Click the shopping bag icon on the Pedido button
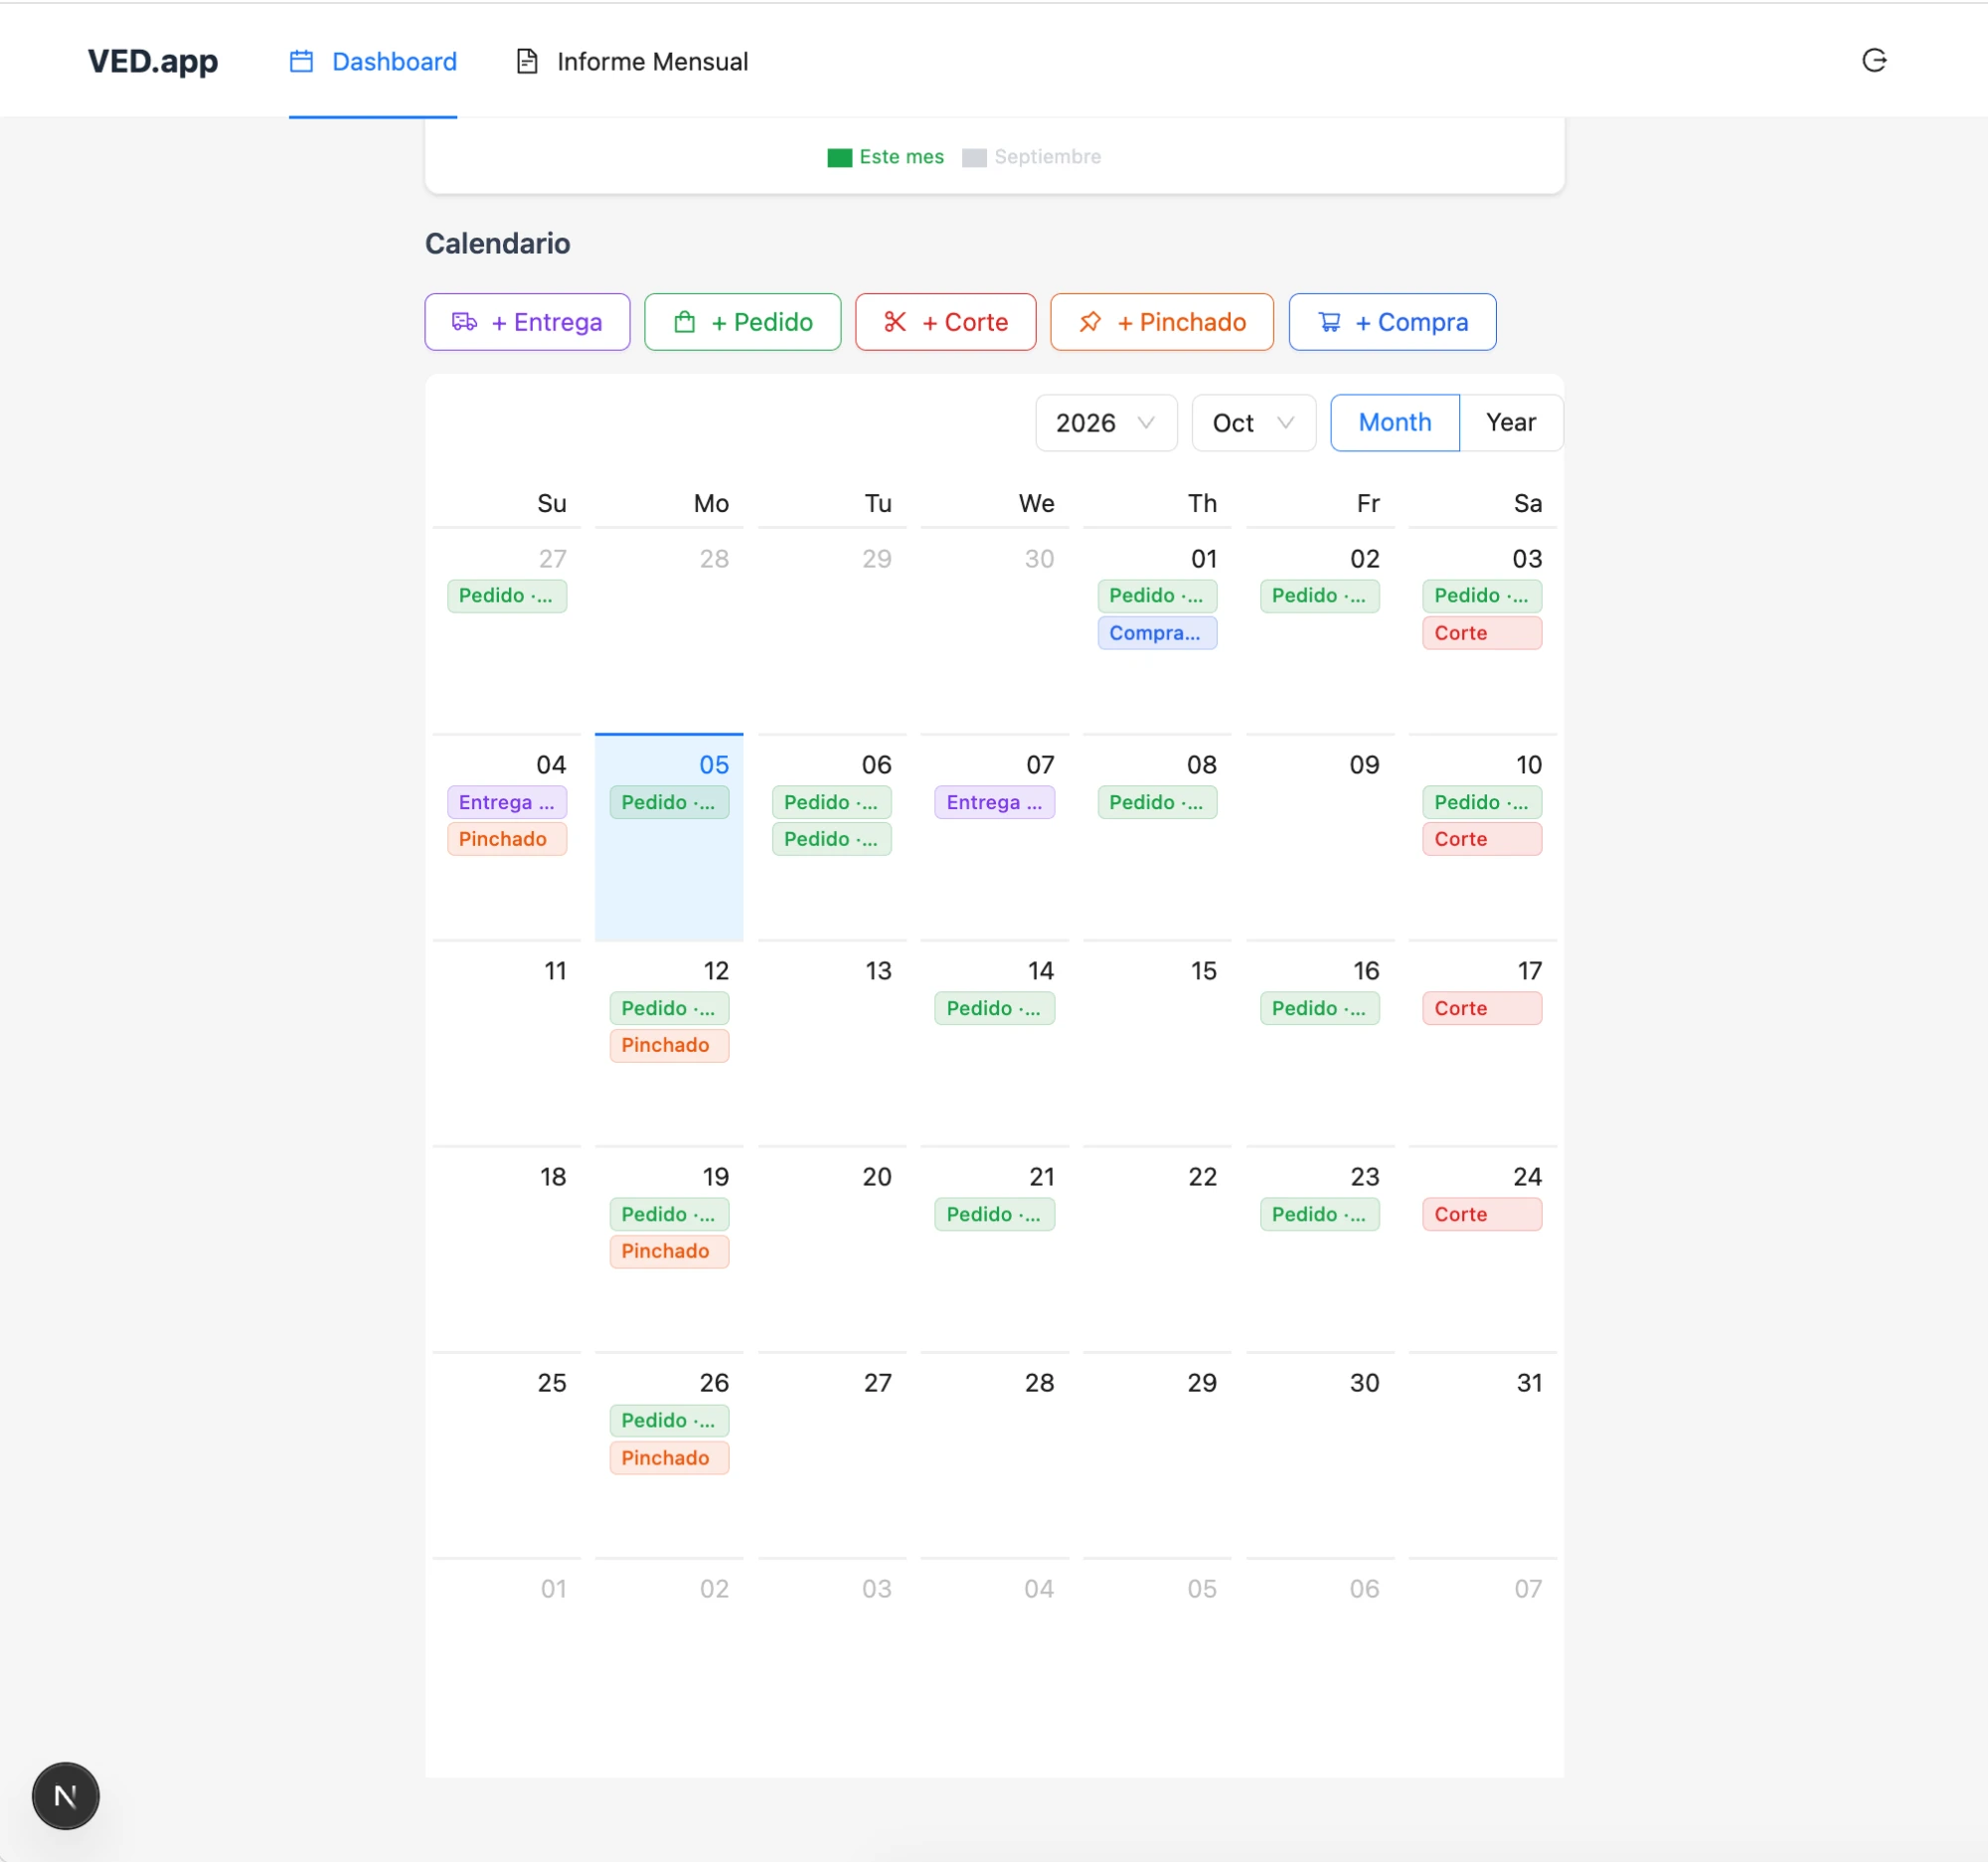 (684, 322)
